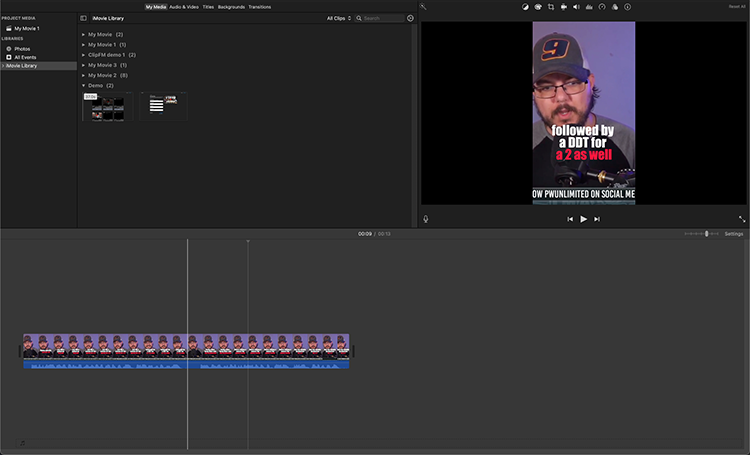750x455 pixels.
Task: Open the Speed adjustment tool
Action: 602,7
